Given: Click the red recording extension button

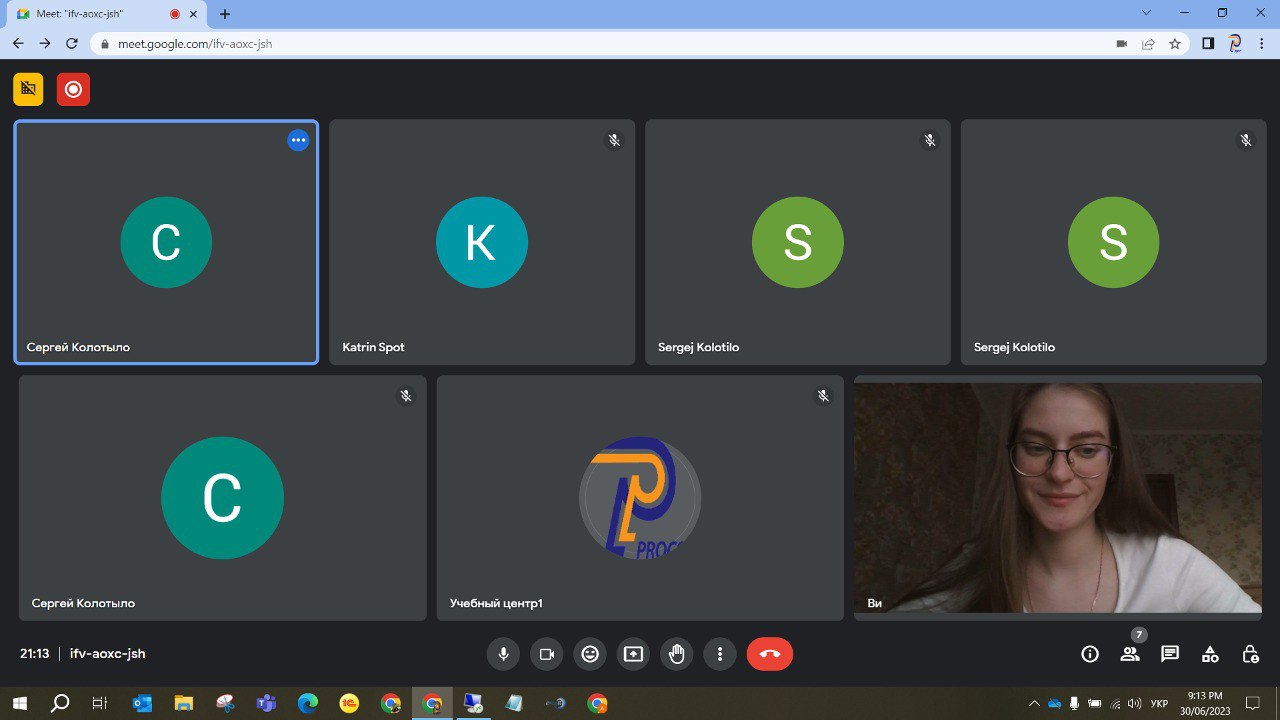Looking at the screenshot, I should [73, 89].
